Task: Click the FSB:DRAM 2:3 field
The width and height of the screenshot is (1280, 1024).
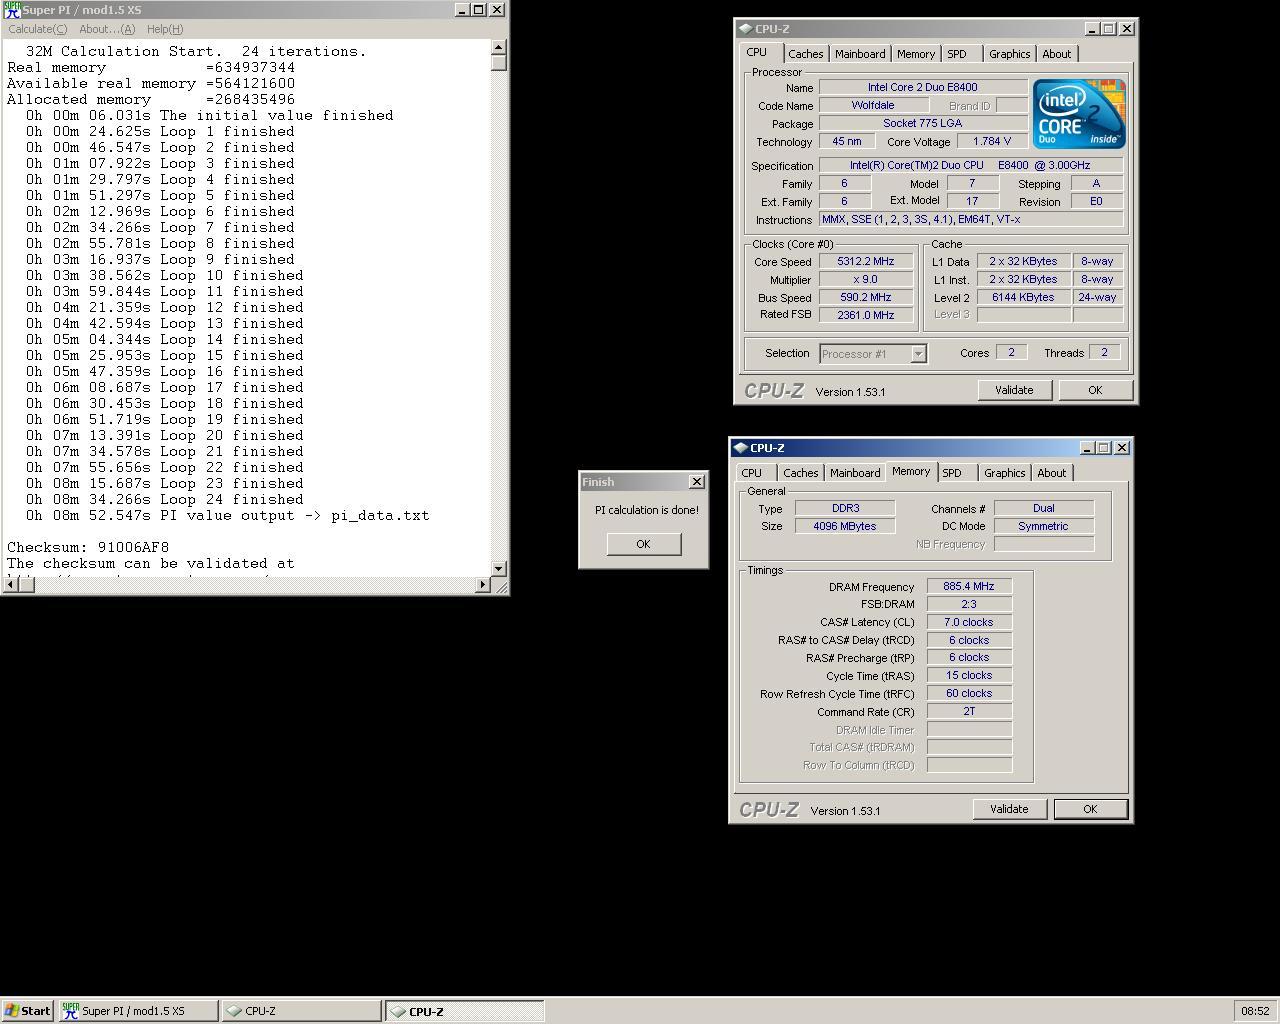Action: pyautogui.click(x=969, y=604)
